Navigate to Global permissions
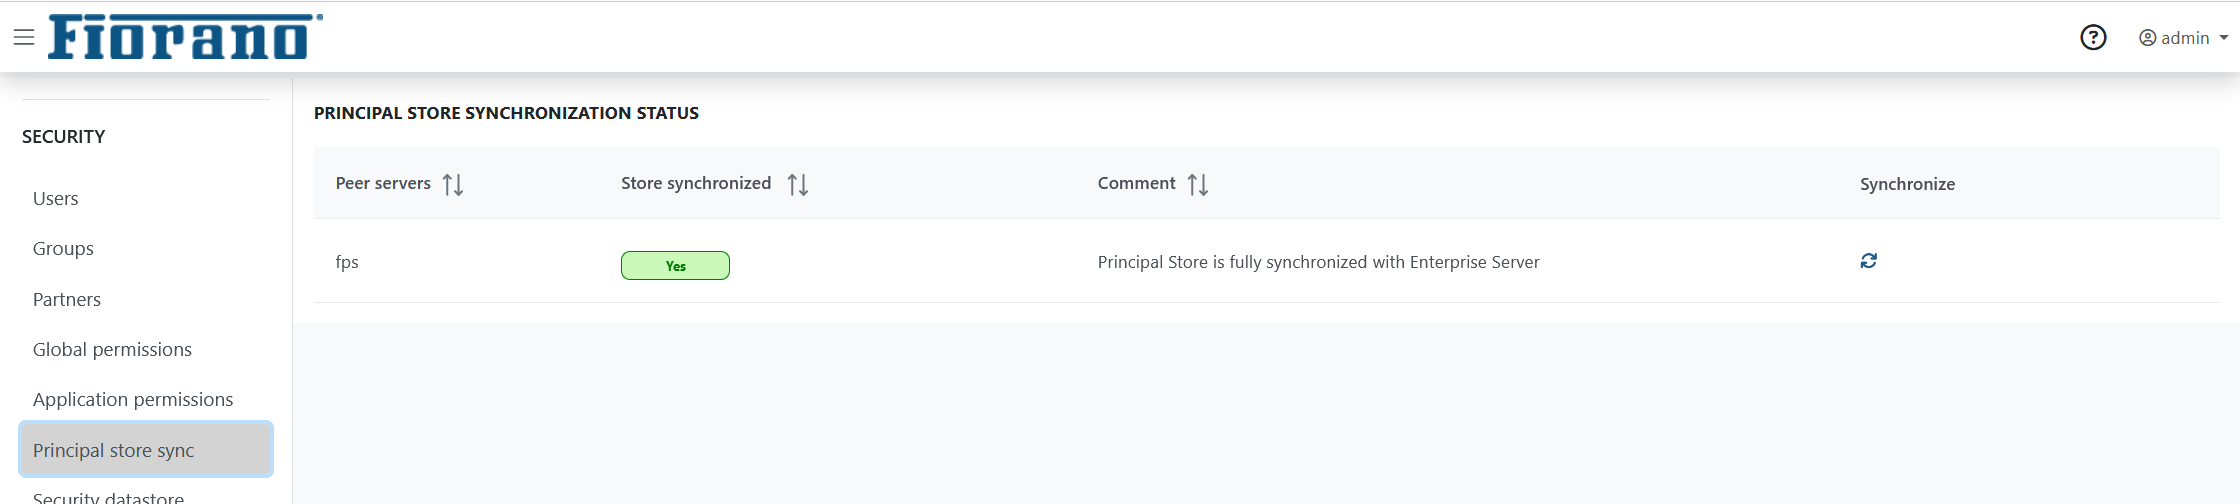The width and height of the screenshot is (2240, 504). point(112,350)
